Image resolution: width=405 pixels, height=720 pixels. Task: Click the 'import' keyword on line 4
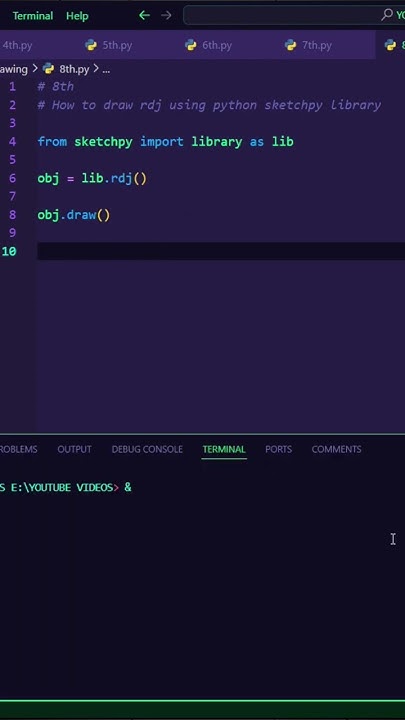tap(162, 141)
